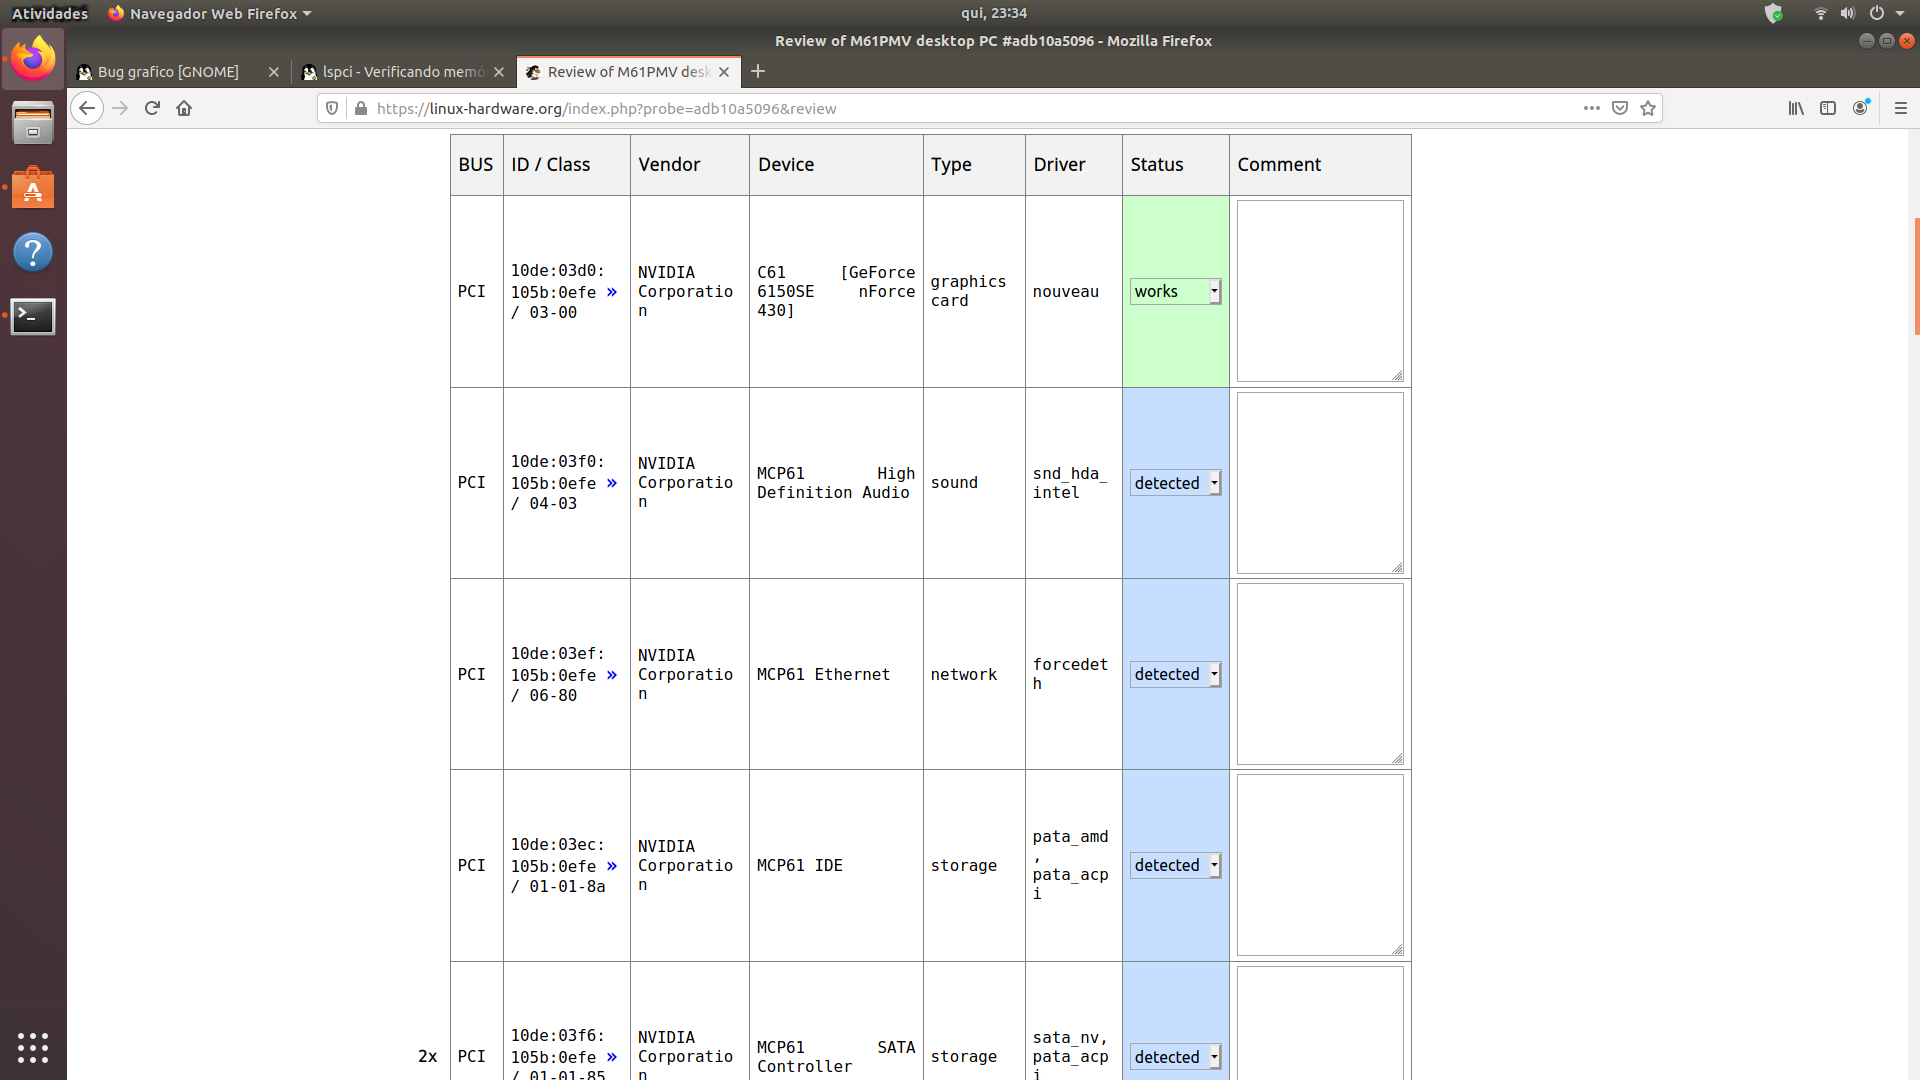The image size is (1920, 1080).
Task: Open the network status indicator
Action: [1820, 13]
